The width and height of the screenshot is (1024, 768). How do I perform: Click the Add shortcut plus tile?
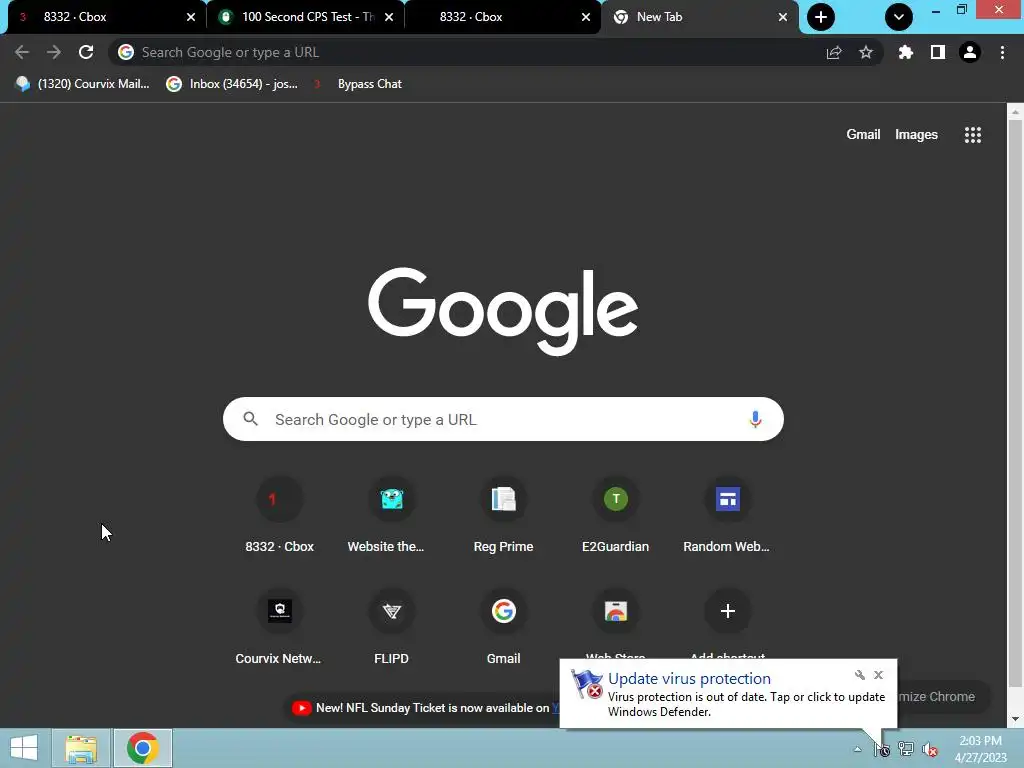[x=728, y=611]
